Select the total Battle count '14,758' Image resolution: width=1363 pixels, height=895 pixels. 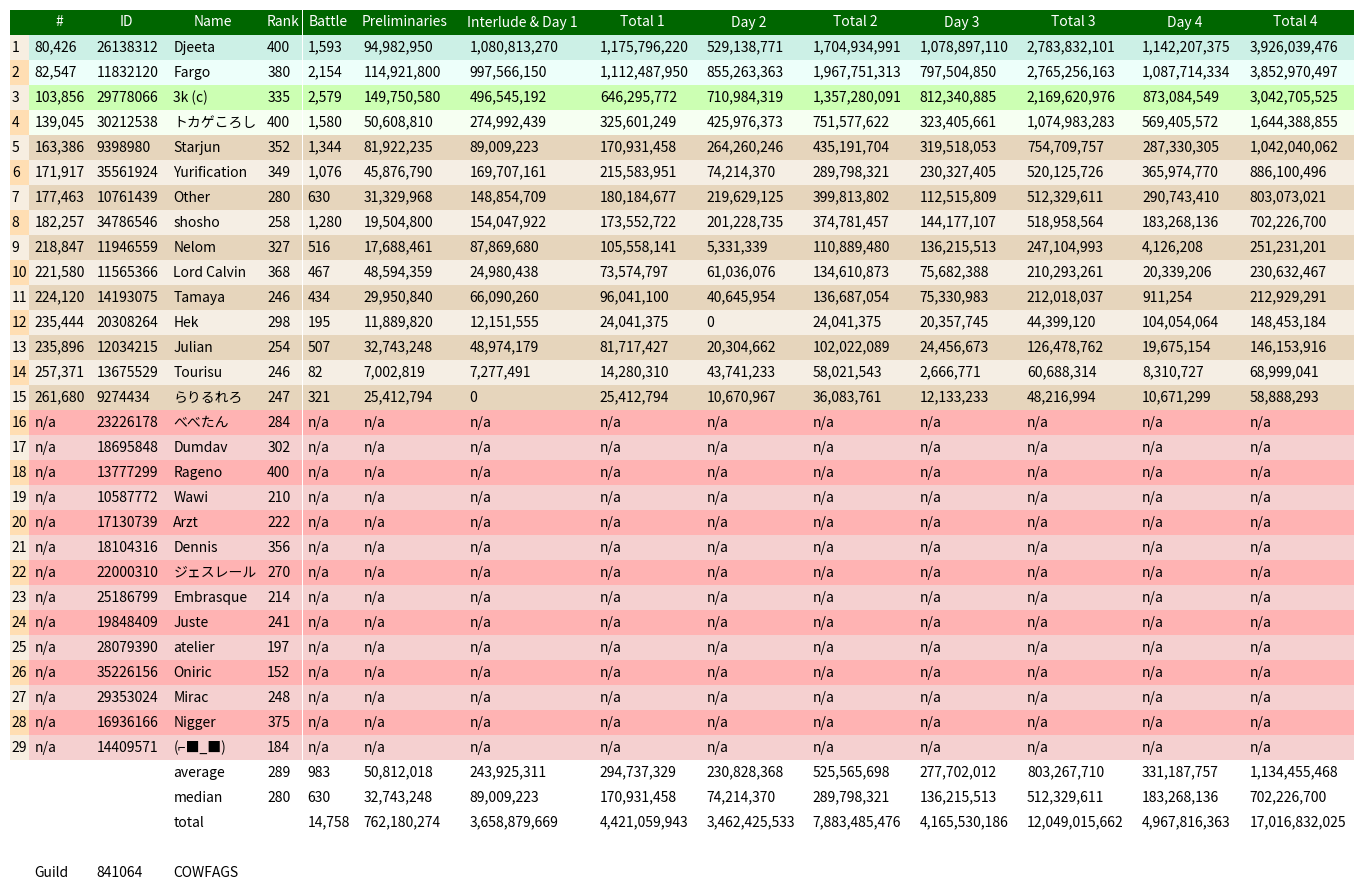[x=328, y=822]
